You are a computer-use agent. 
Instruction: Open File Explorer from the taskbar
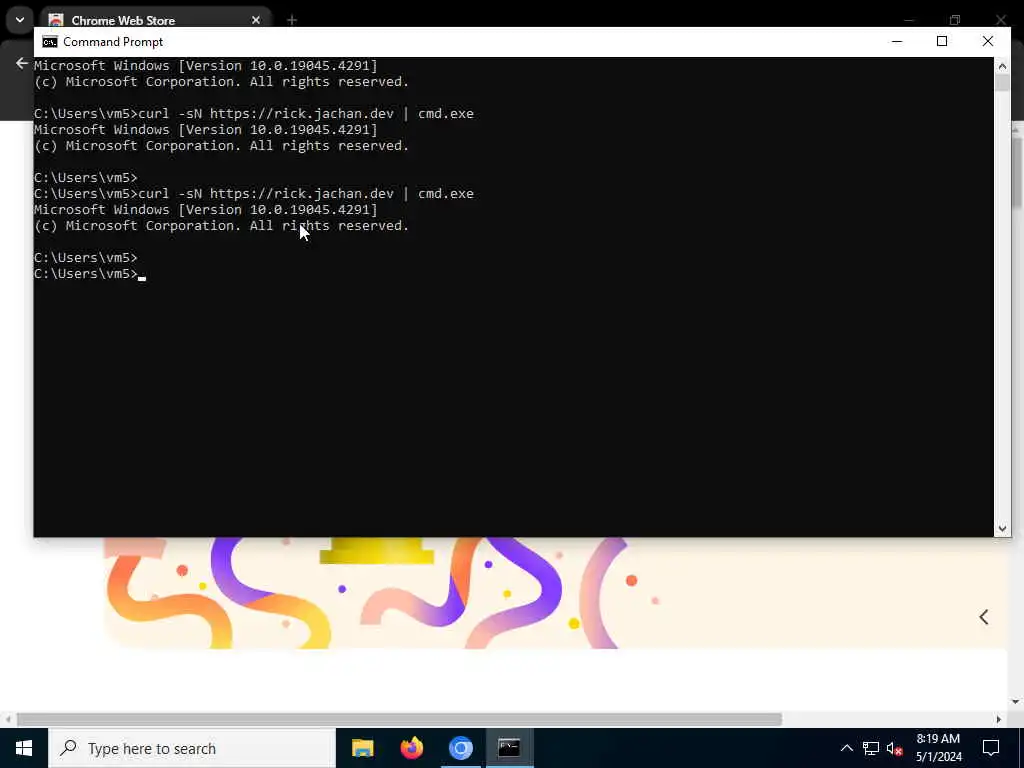(x=362, y=748)
